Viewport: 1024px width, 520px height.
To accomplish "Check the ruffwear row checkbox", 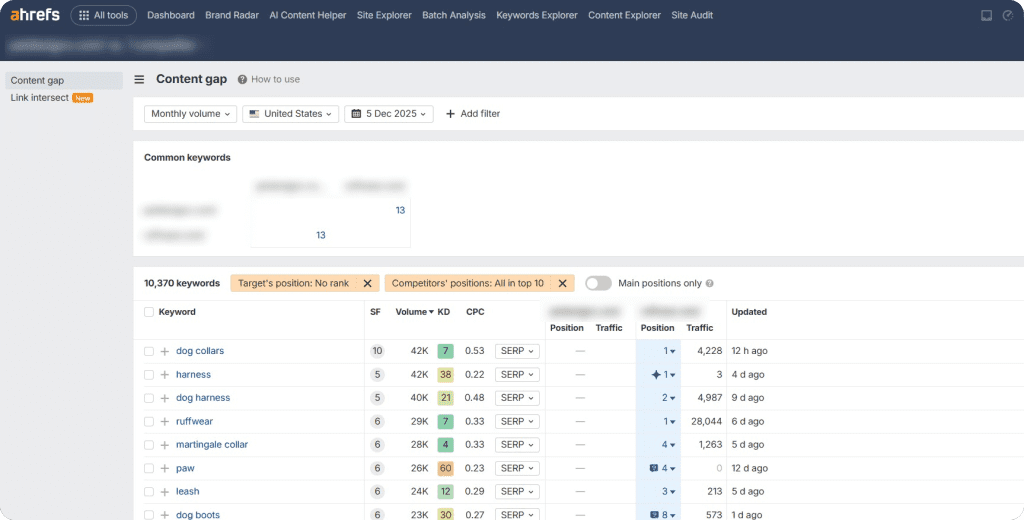I will click(x=149, y=422).
